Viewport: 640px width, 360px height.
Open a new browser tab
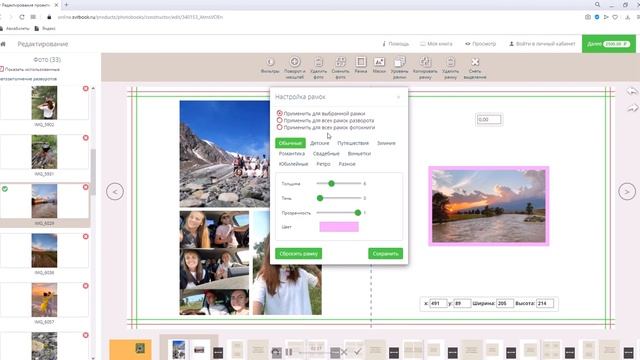66,5
